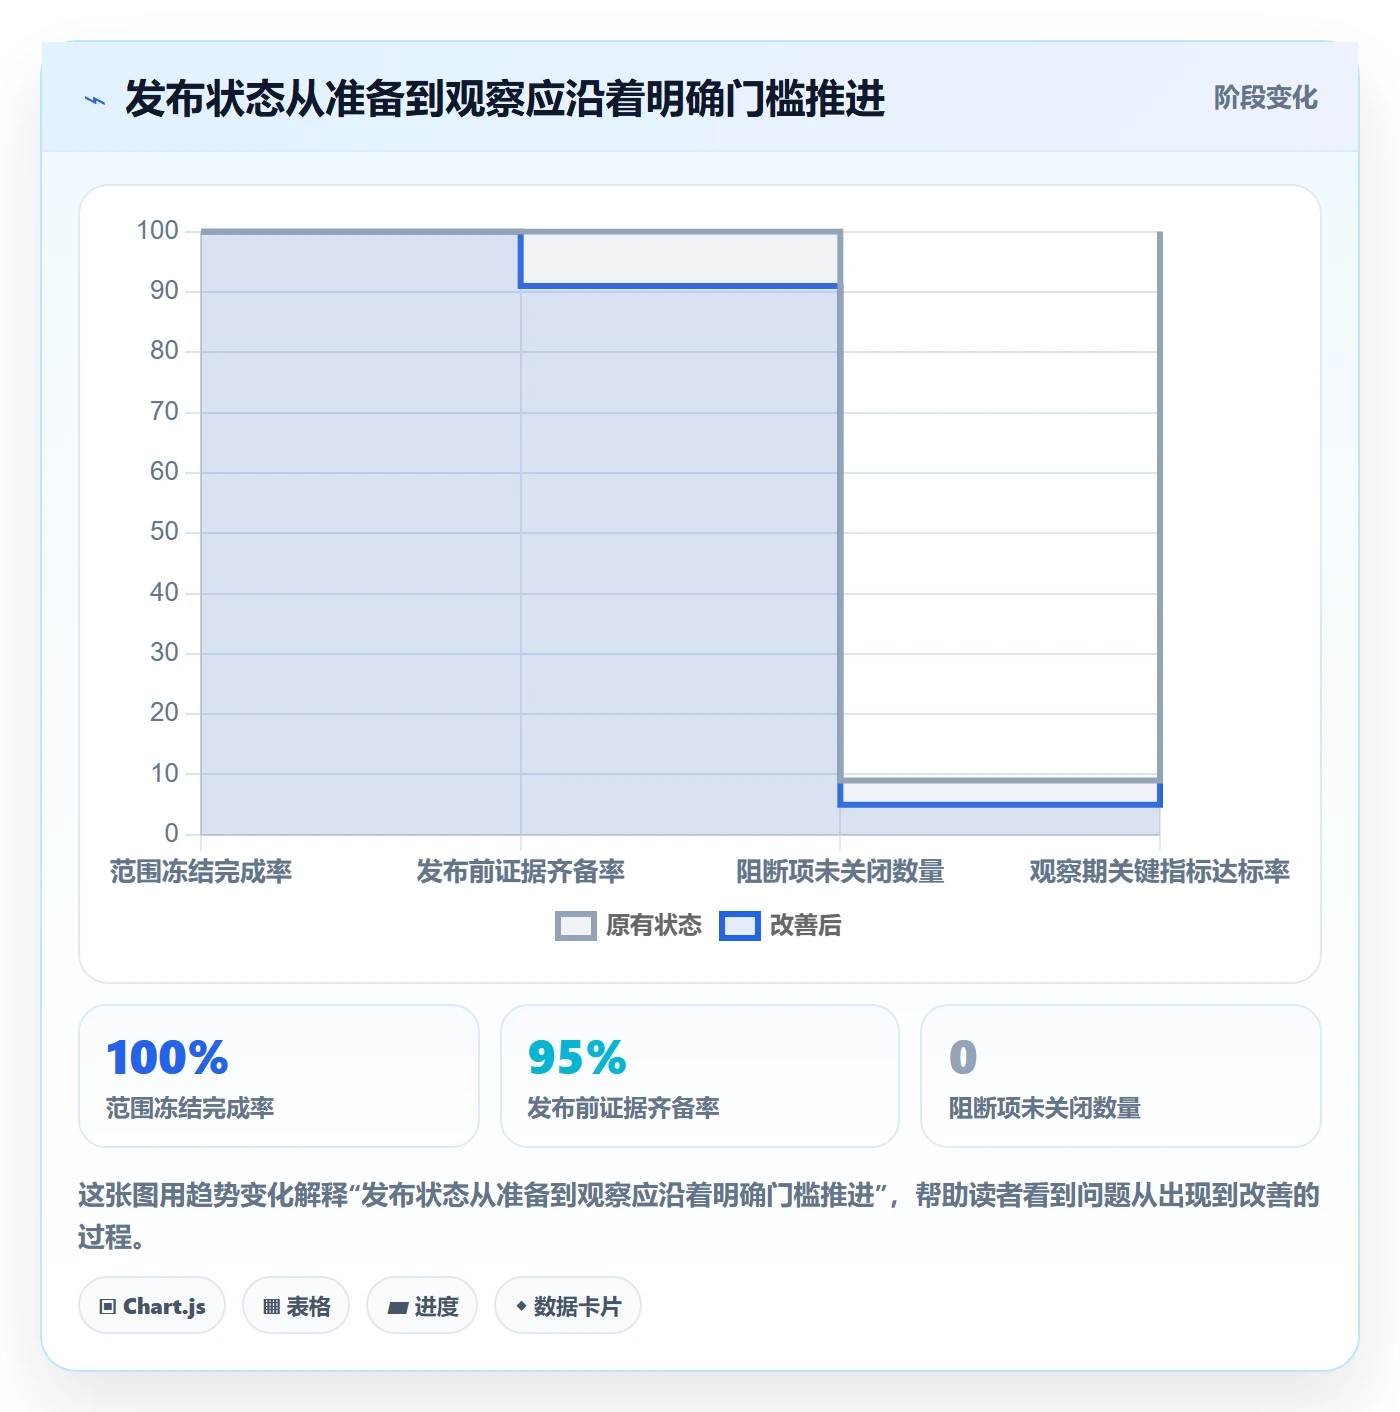
Task: Click the y-axis value 90
Action: coord(164,291)
